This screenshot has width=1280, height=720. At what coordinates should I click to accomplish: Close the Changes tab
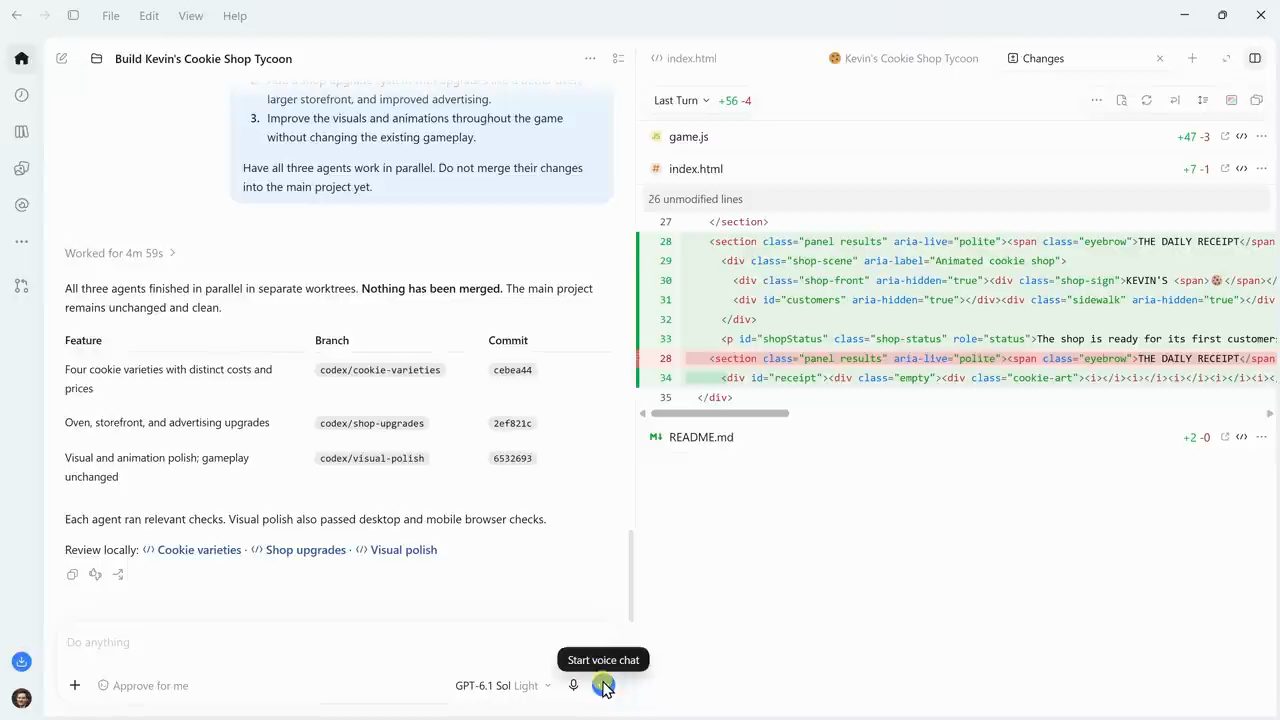1160,58
